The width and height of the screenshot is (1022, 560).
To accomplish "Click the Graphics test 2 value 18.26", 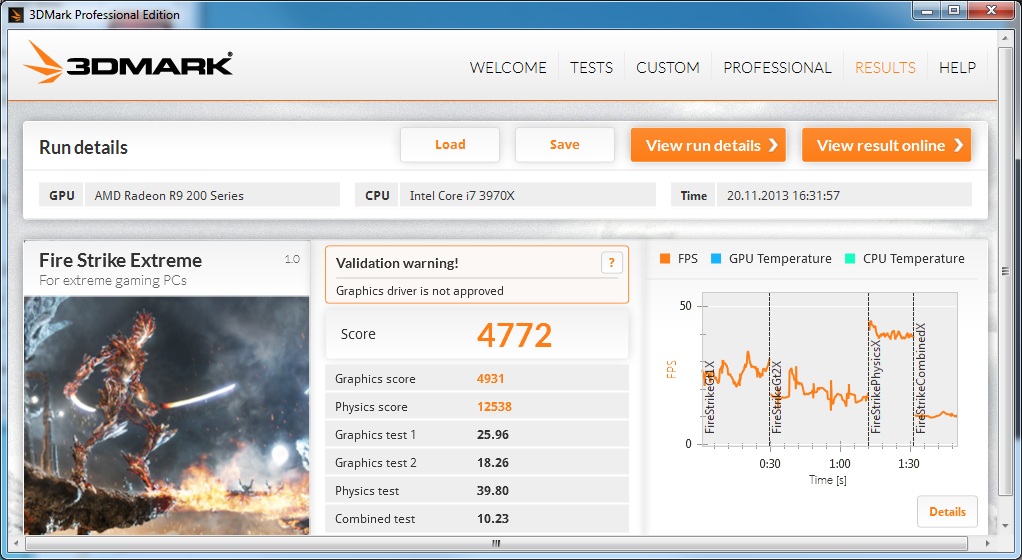I will tap(493, 463).
